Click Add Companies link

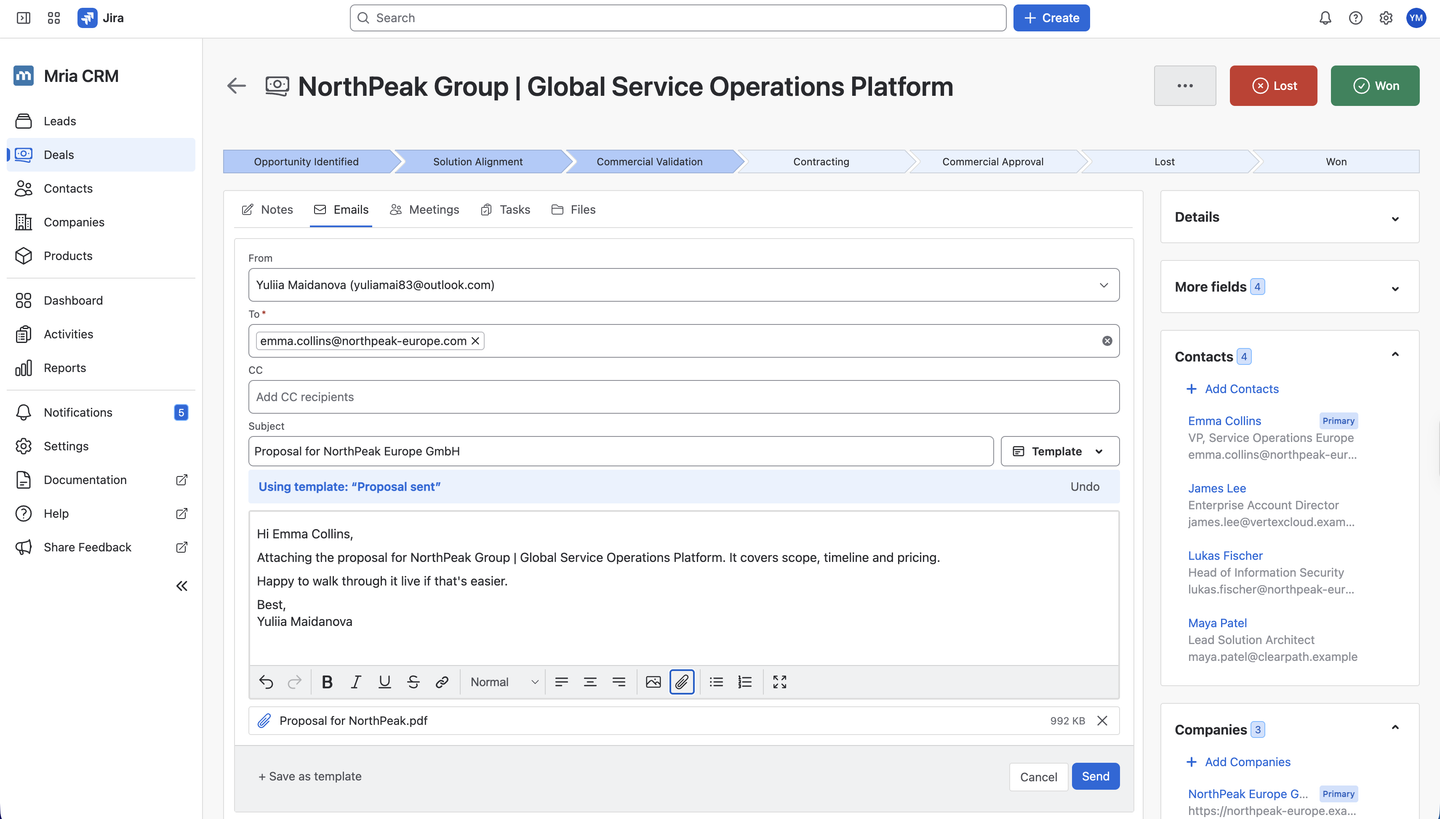pos(1238,762)
